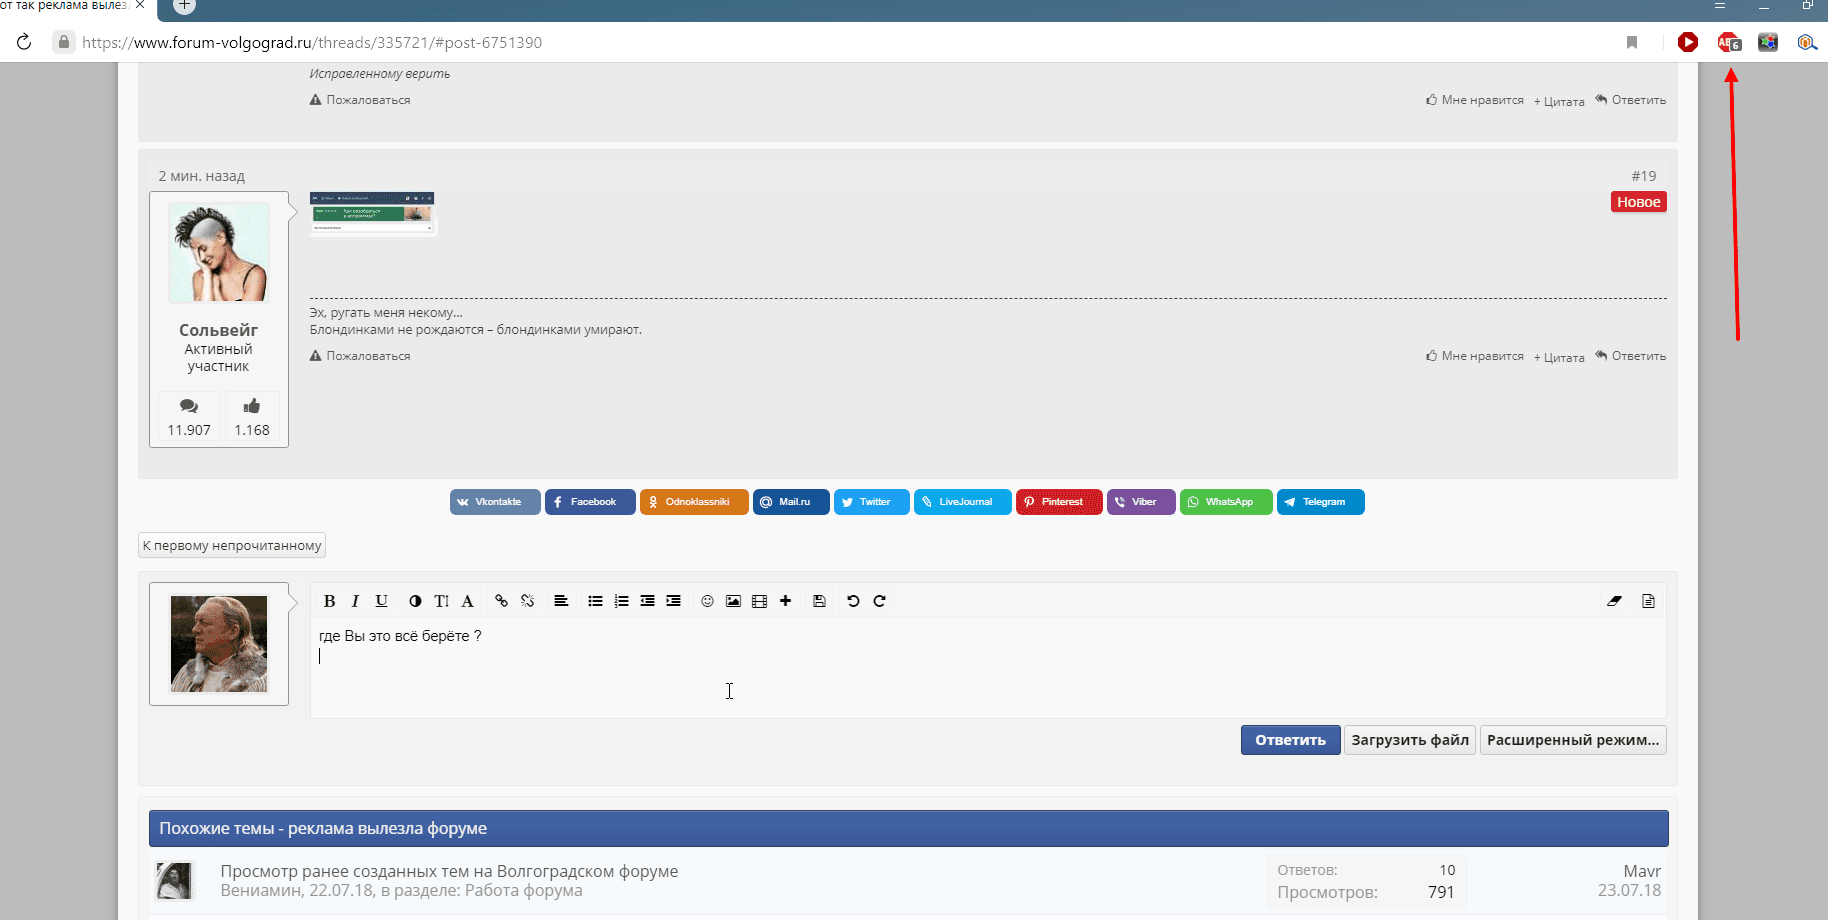Decrease indent with outdent icon

(x=647, y=601)
